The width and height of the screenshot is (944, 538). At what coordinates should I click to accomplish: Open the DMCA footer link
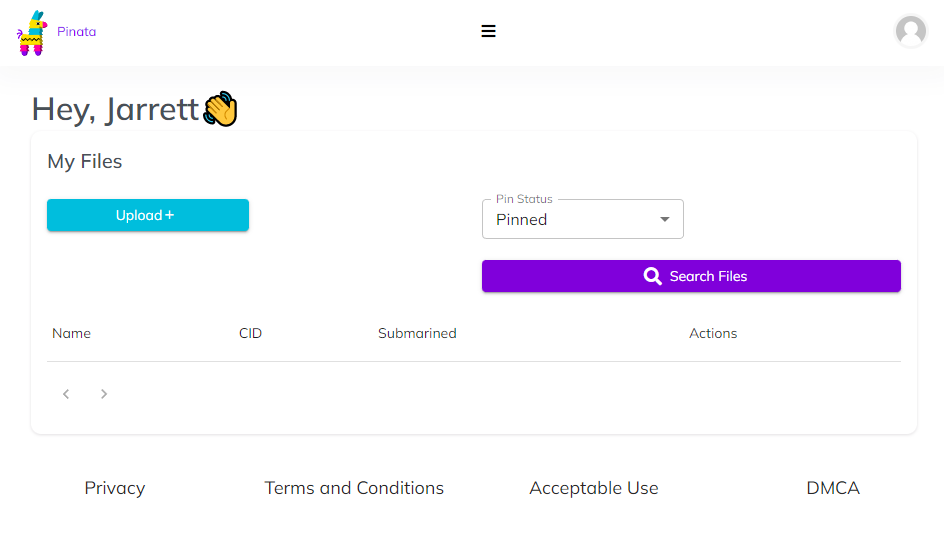[833, 488]
